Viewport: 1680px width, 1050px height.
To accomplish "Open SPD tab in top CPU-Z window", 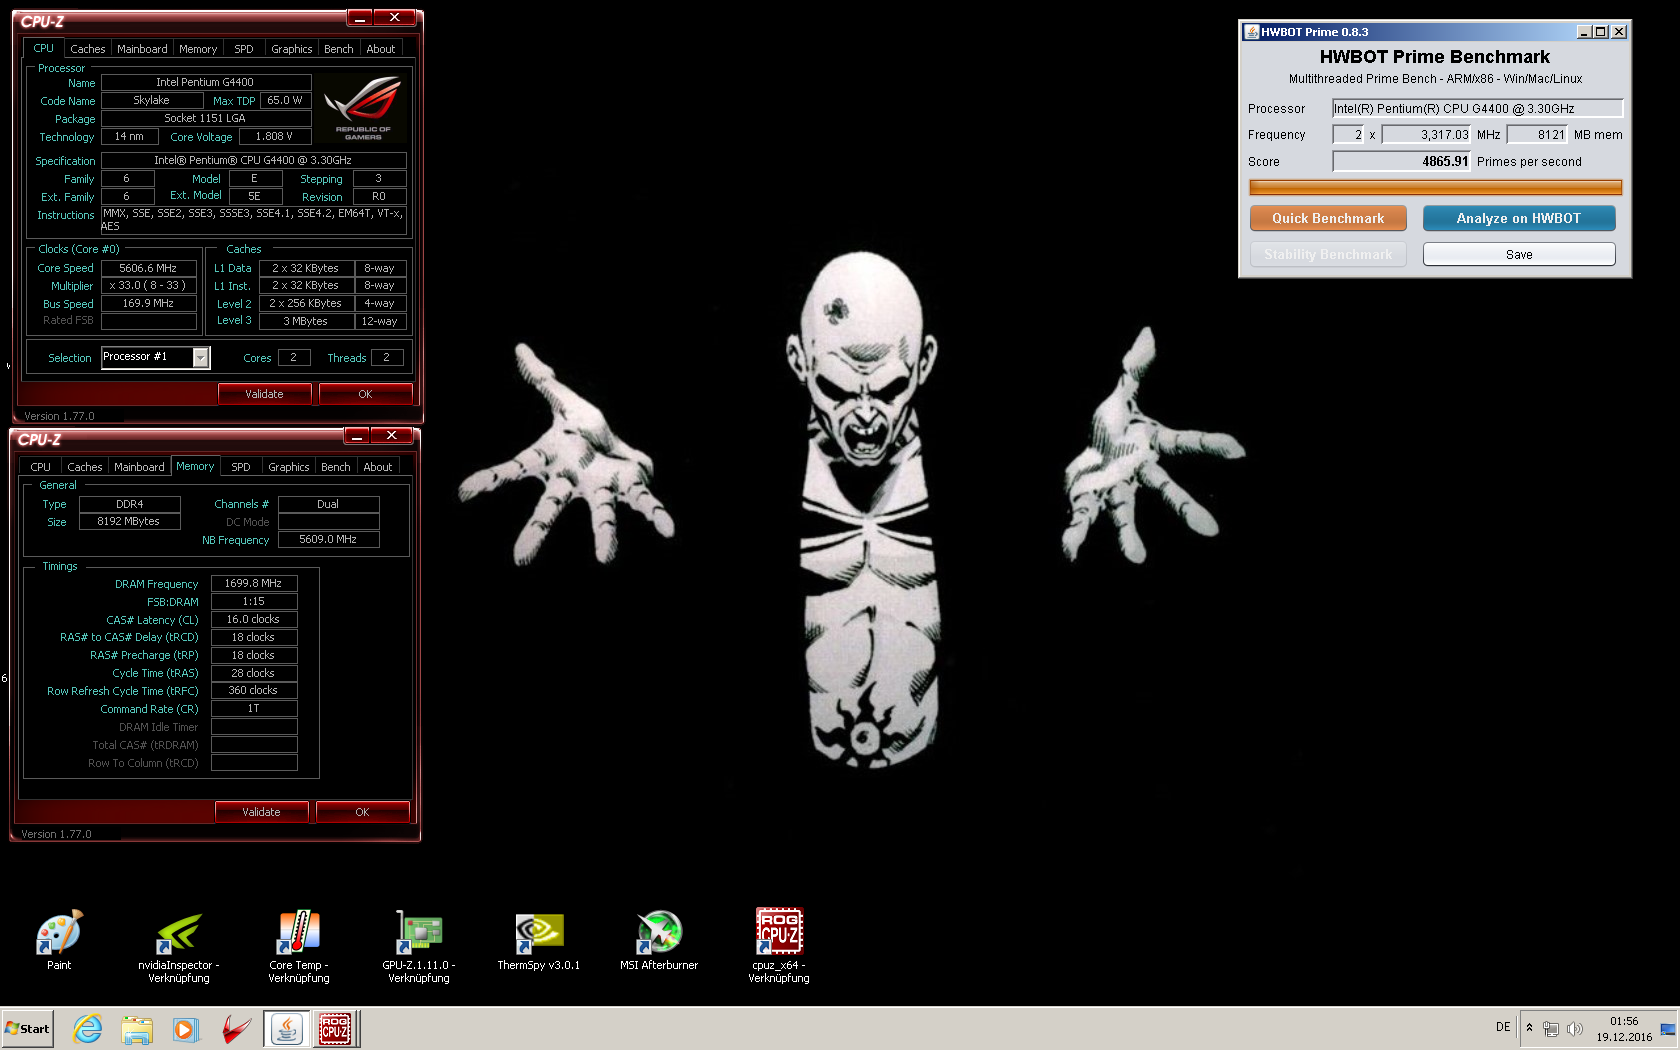I will pyautogui.click(x=244, y=49).
